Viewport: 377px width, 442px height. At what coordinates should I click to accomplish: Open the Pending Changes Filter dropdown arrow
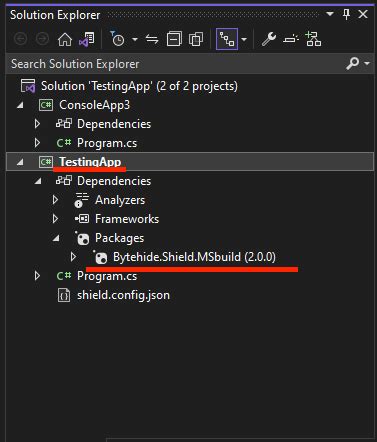point(135,39)
